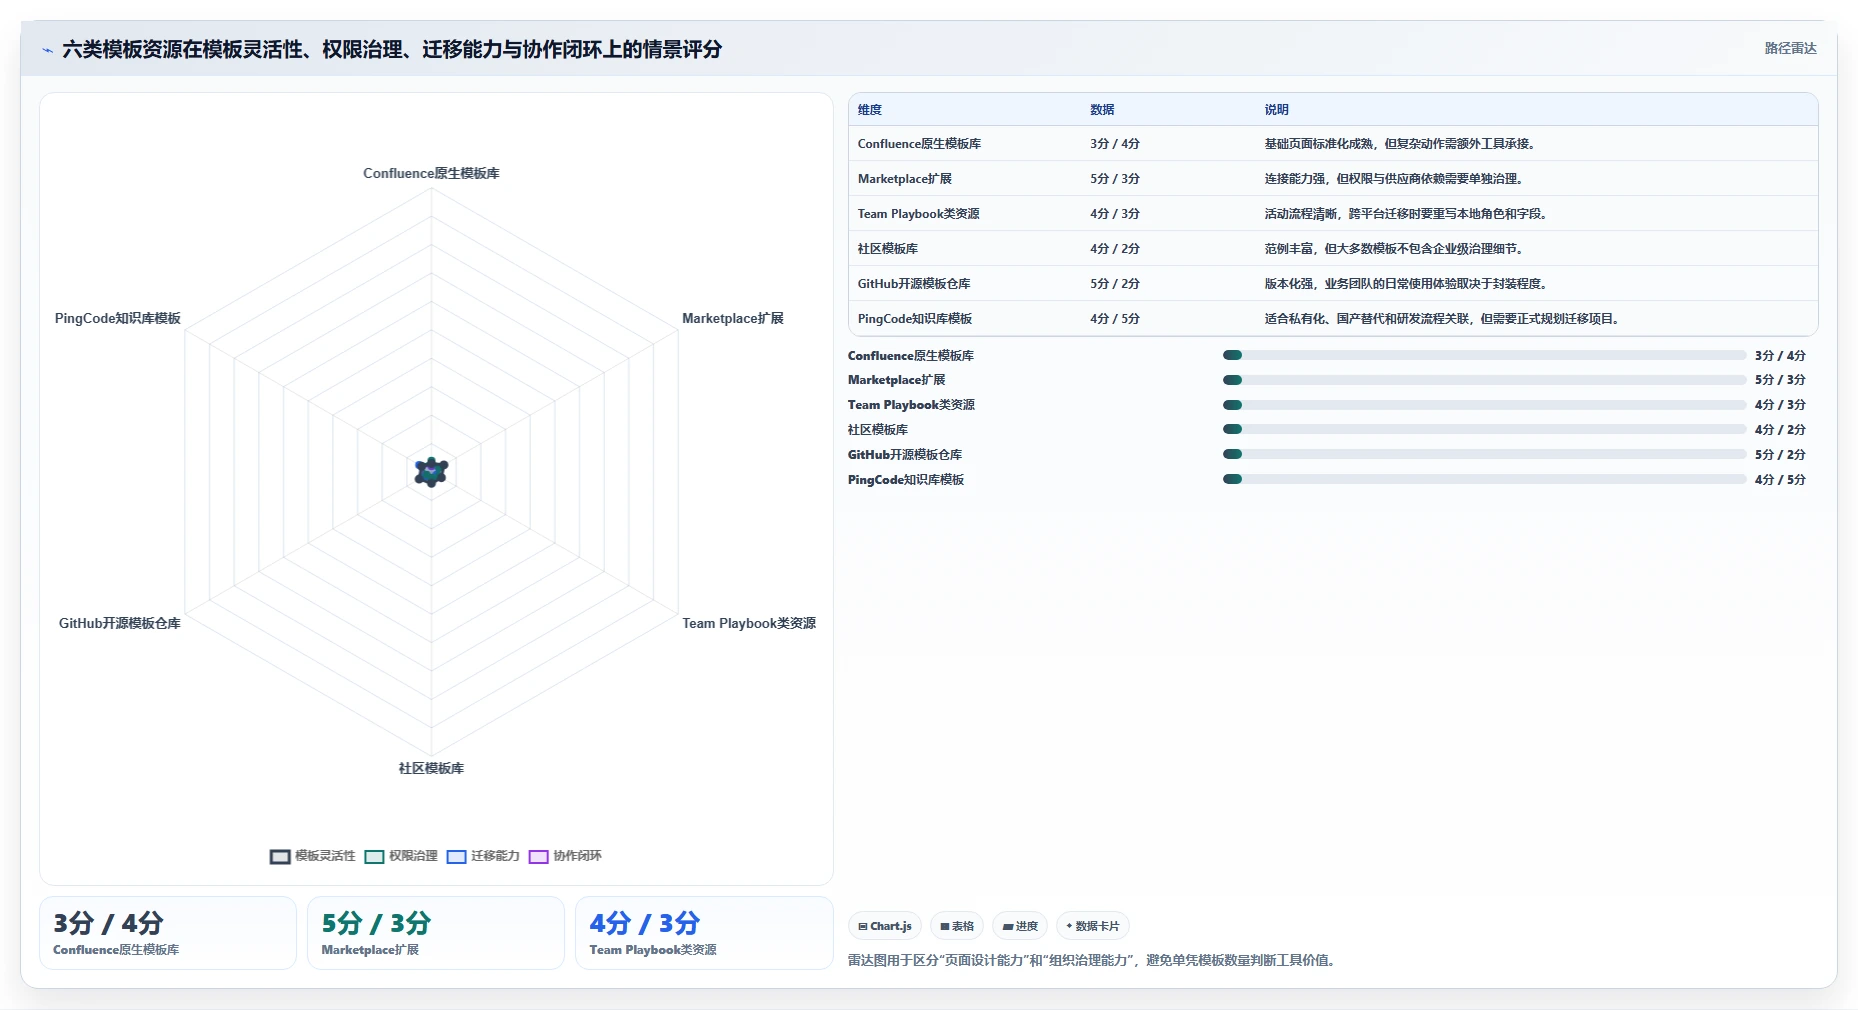1858x1010 pixels.
Task: Toggle the 协作闭环 legend entry
Action: 565,856
